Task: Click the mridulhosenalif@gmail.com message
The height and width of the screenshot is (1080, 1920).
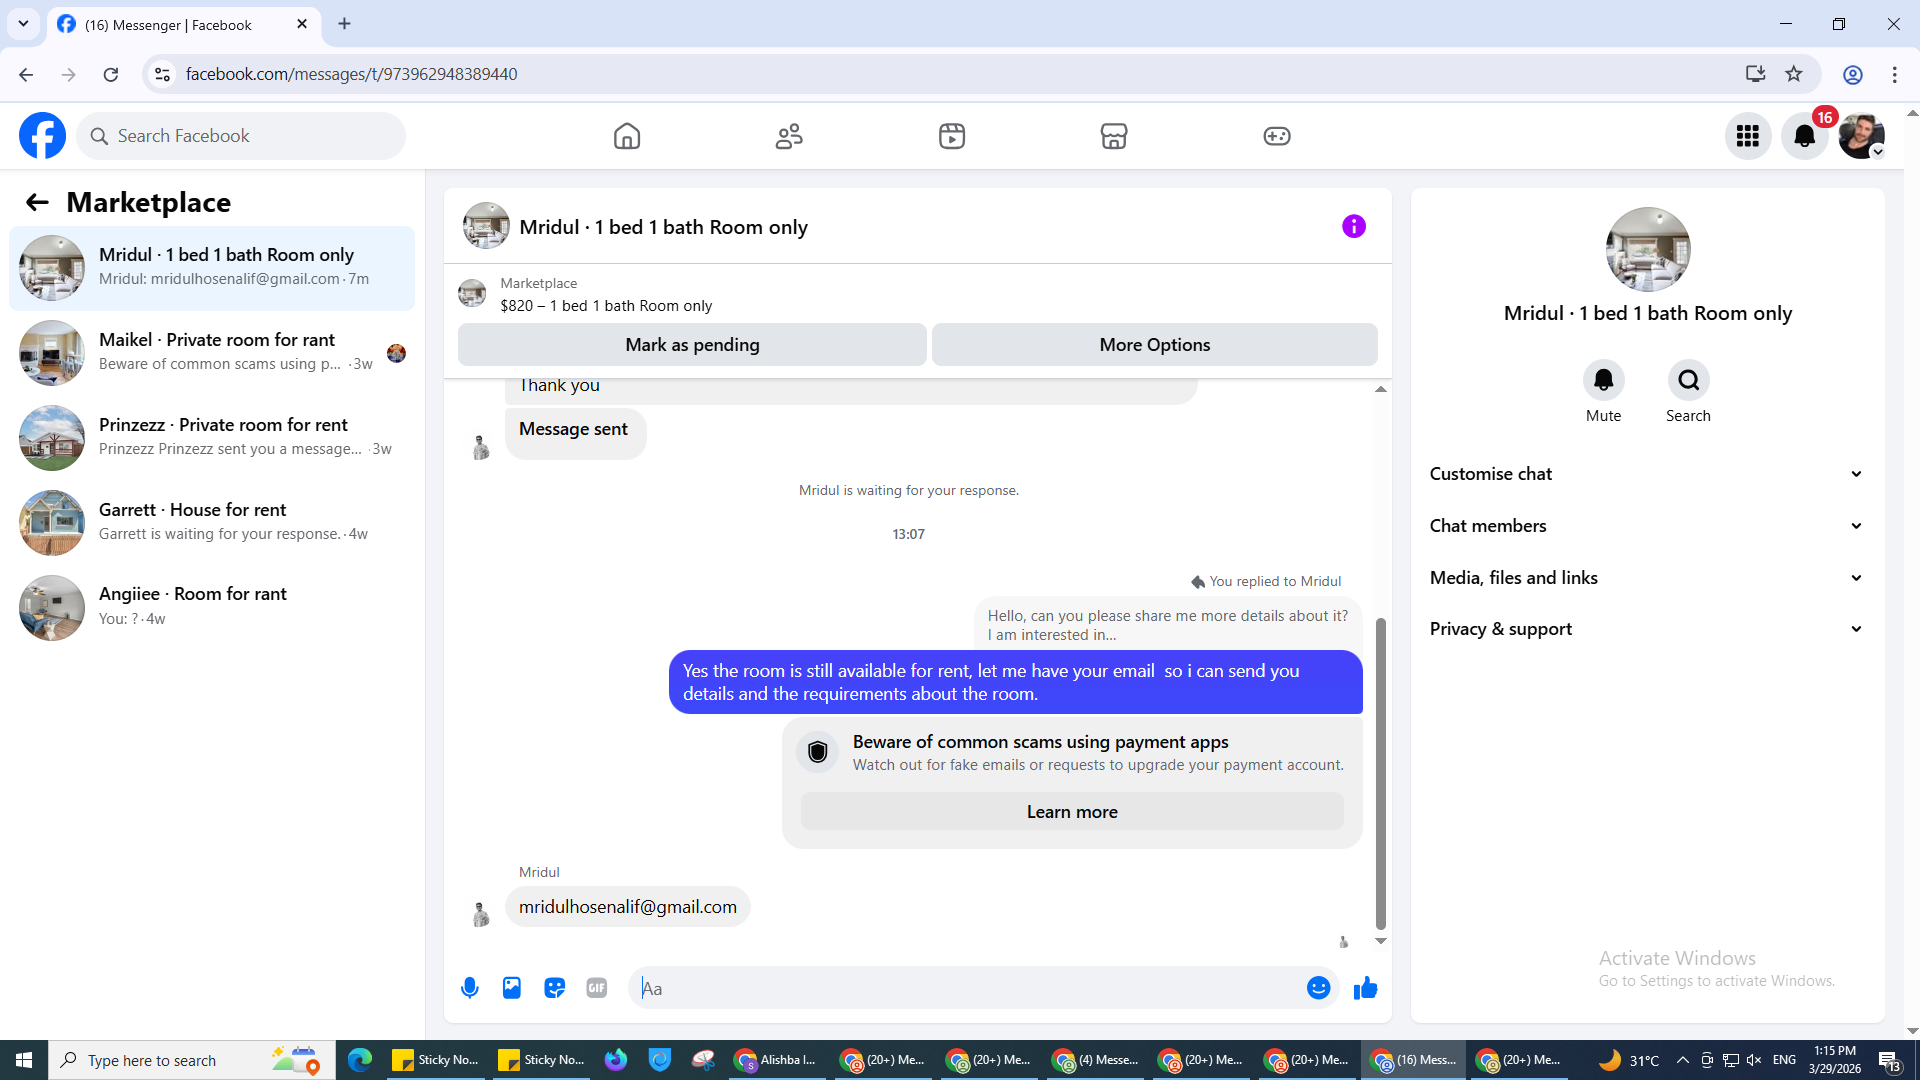Action: click(628, 907)
